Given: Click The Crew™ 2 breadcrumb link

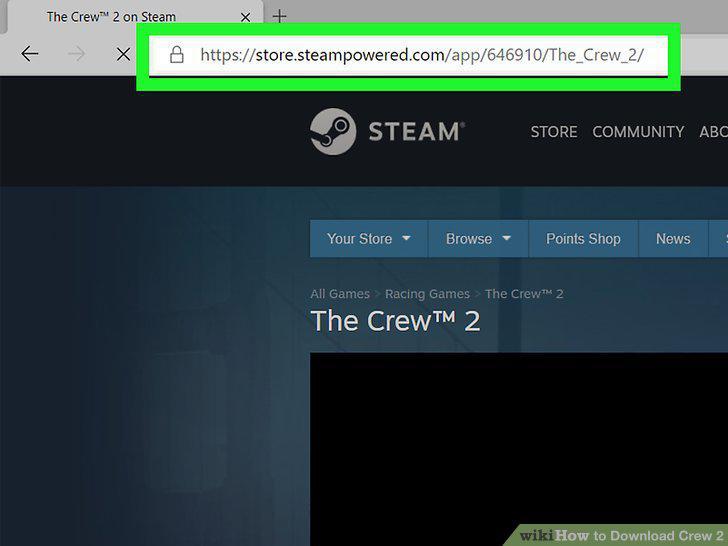Looking at the screenshot, I should [524, 294].
